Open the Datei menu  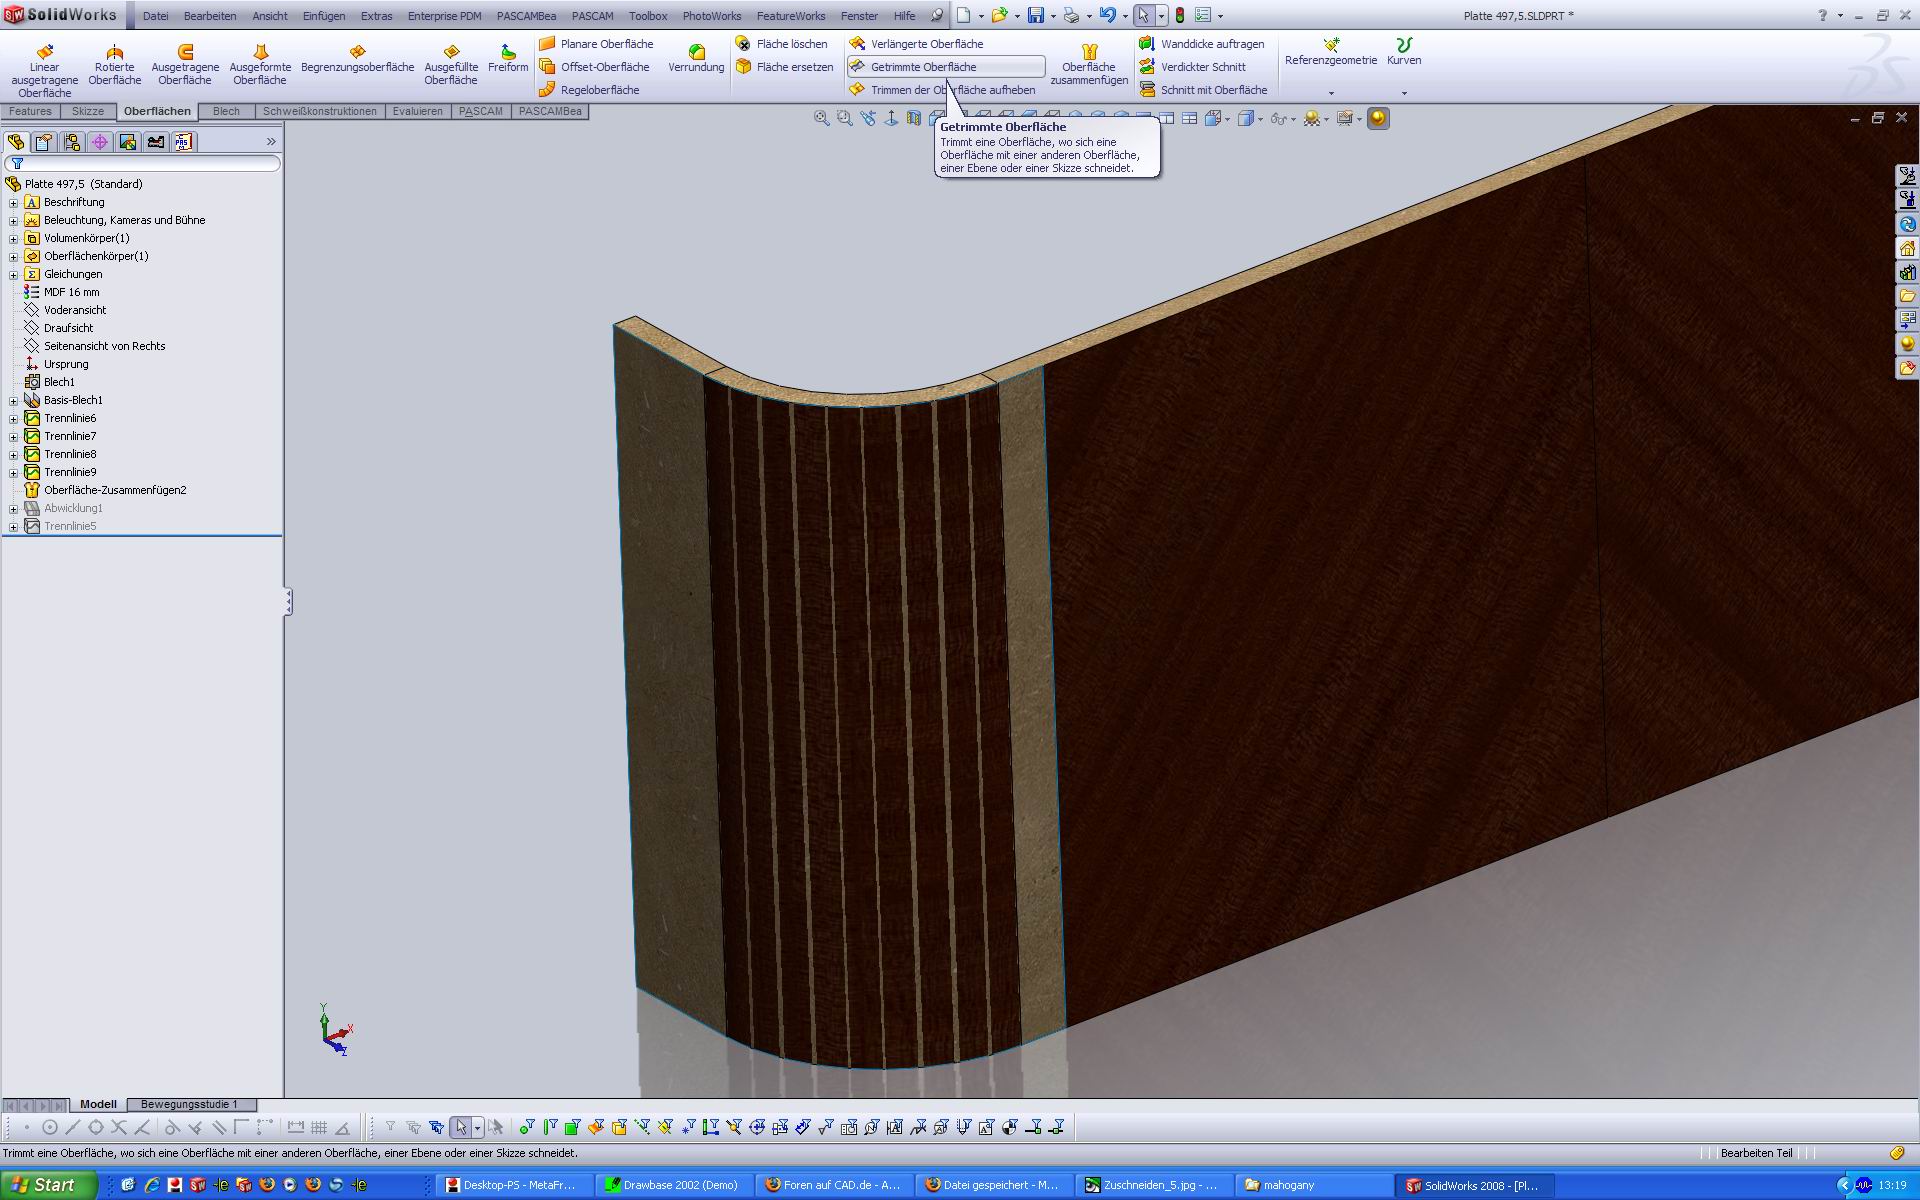(x=155, y=16)
